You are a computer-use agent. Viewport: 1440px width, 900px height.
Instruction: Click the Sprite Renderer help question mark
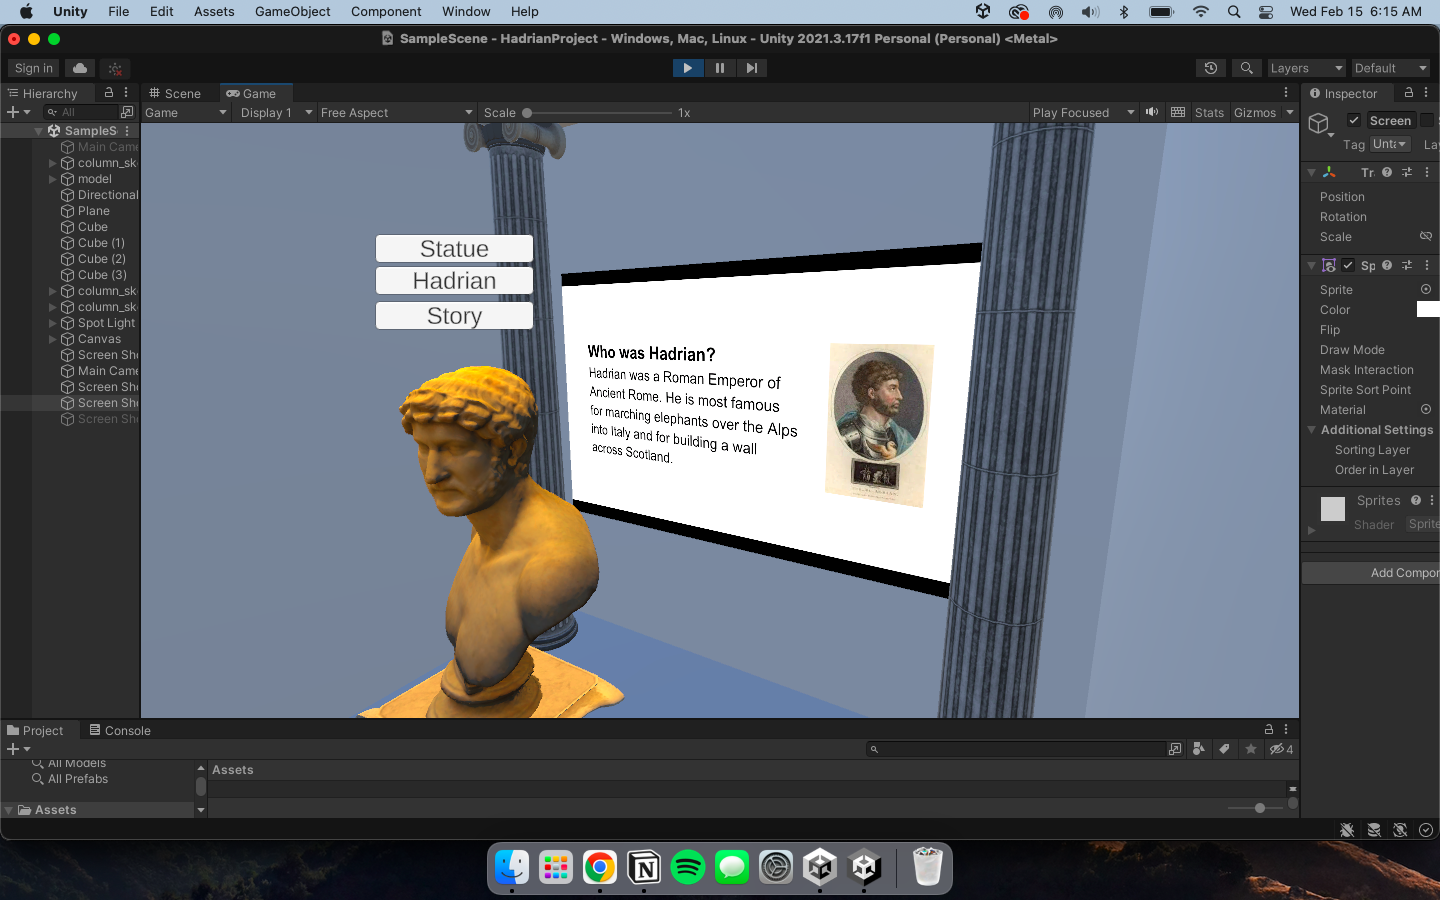[1387, 265]
